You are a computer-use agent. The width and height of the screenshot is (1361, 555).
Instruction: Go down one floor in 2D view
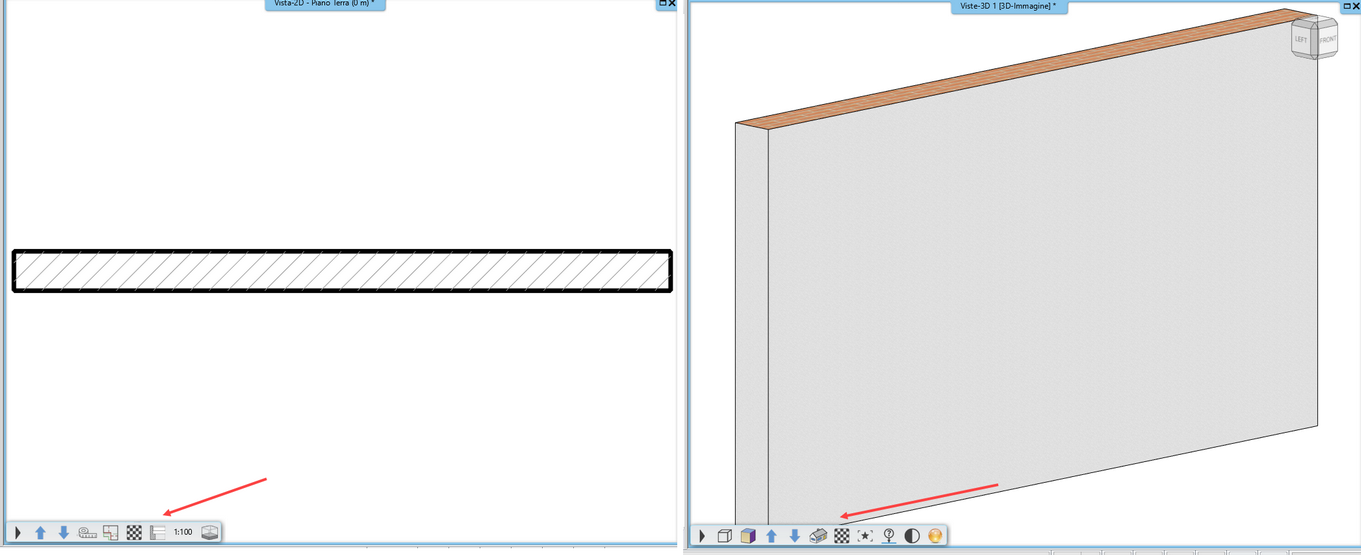pyautogui.click(x=64, y=533)
